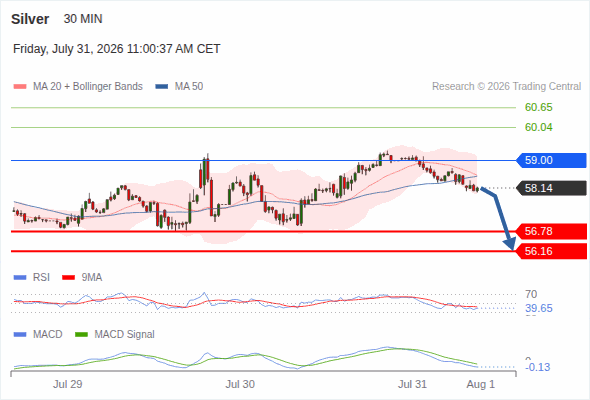
Task: Click the 56.78 red support price tag
Action: pos(551,231)
